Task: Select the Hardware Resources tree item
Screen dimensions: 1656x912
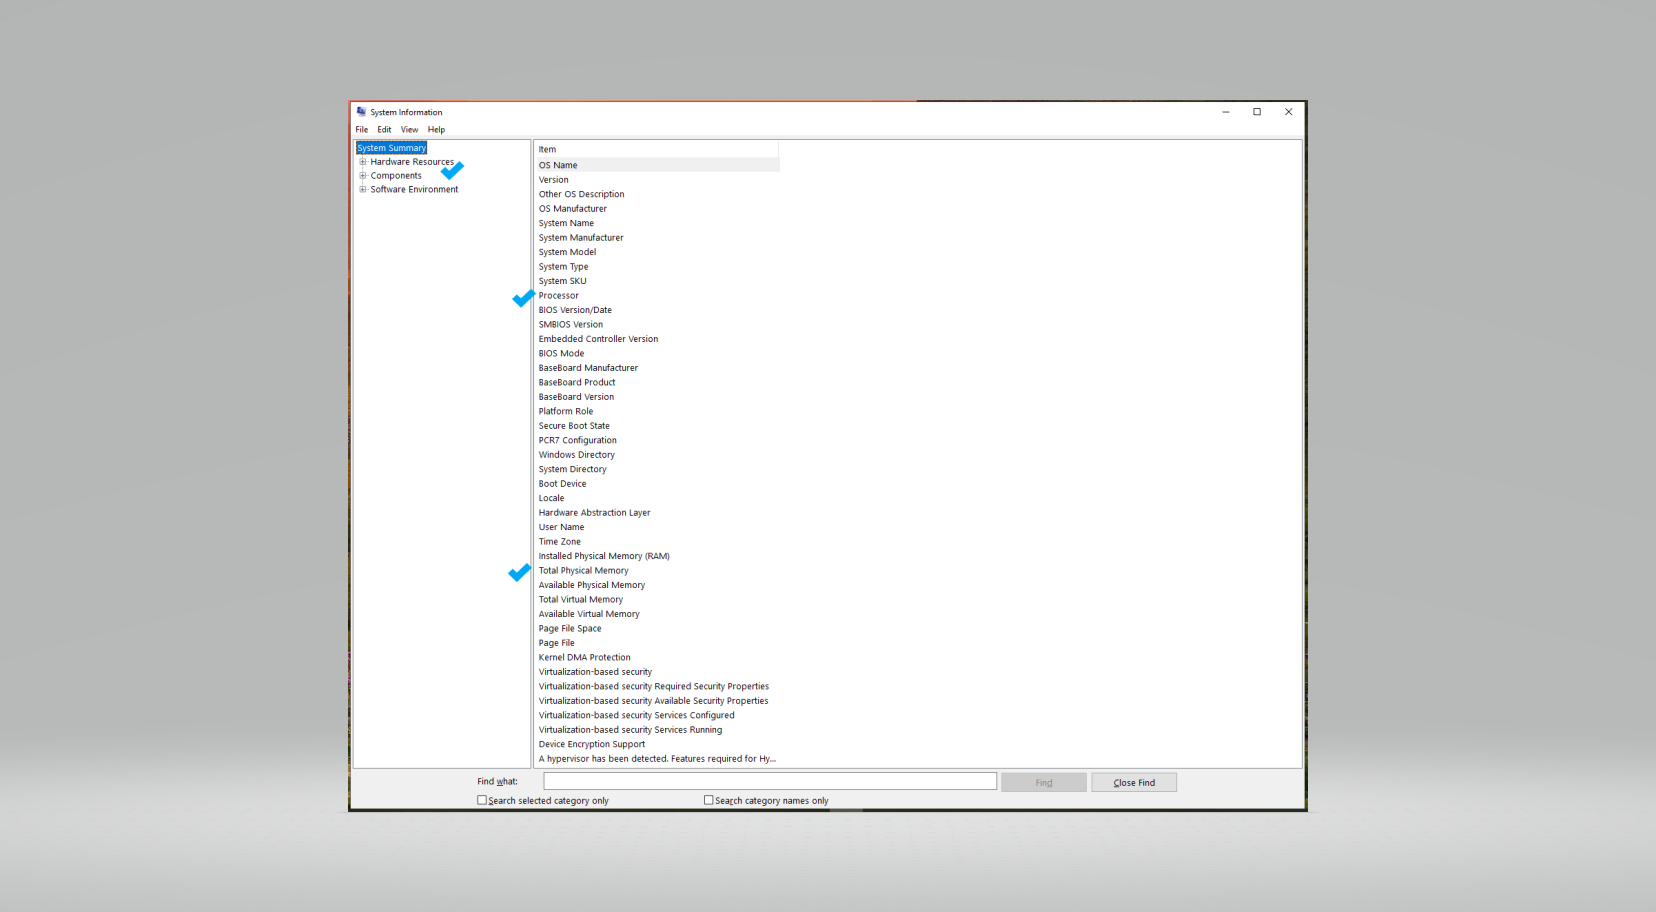Action: point(412,162)
